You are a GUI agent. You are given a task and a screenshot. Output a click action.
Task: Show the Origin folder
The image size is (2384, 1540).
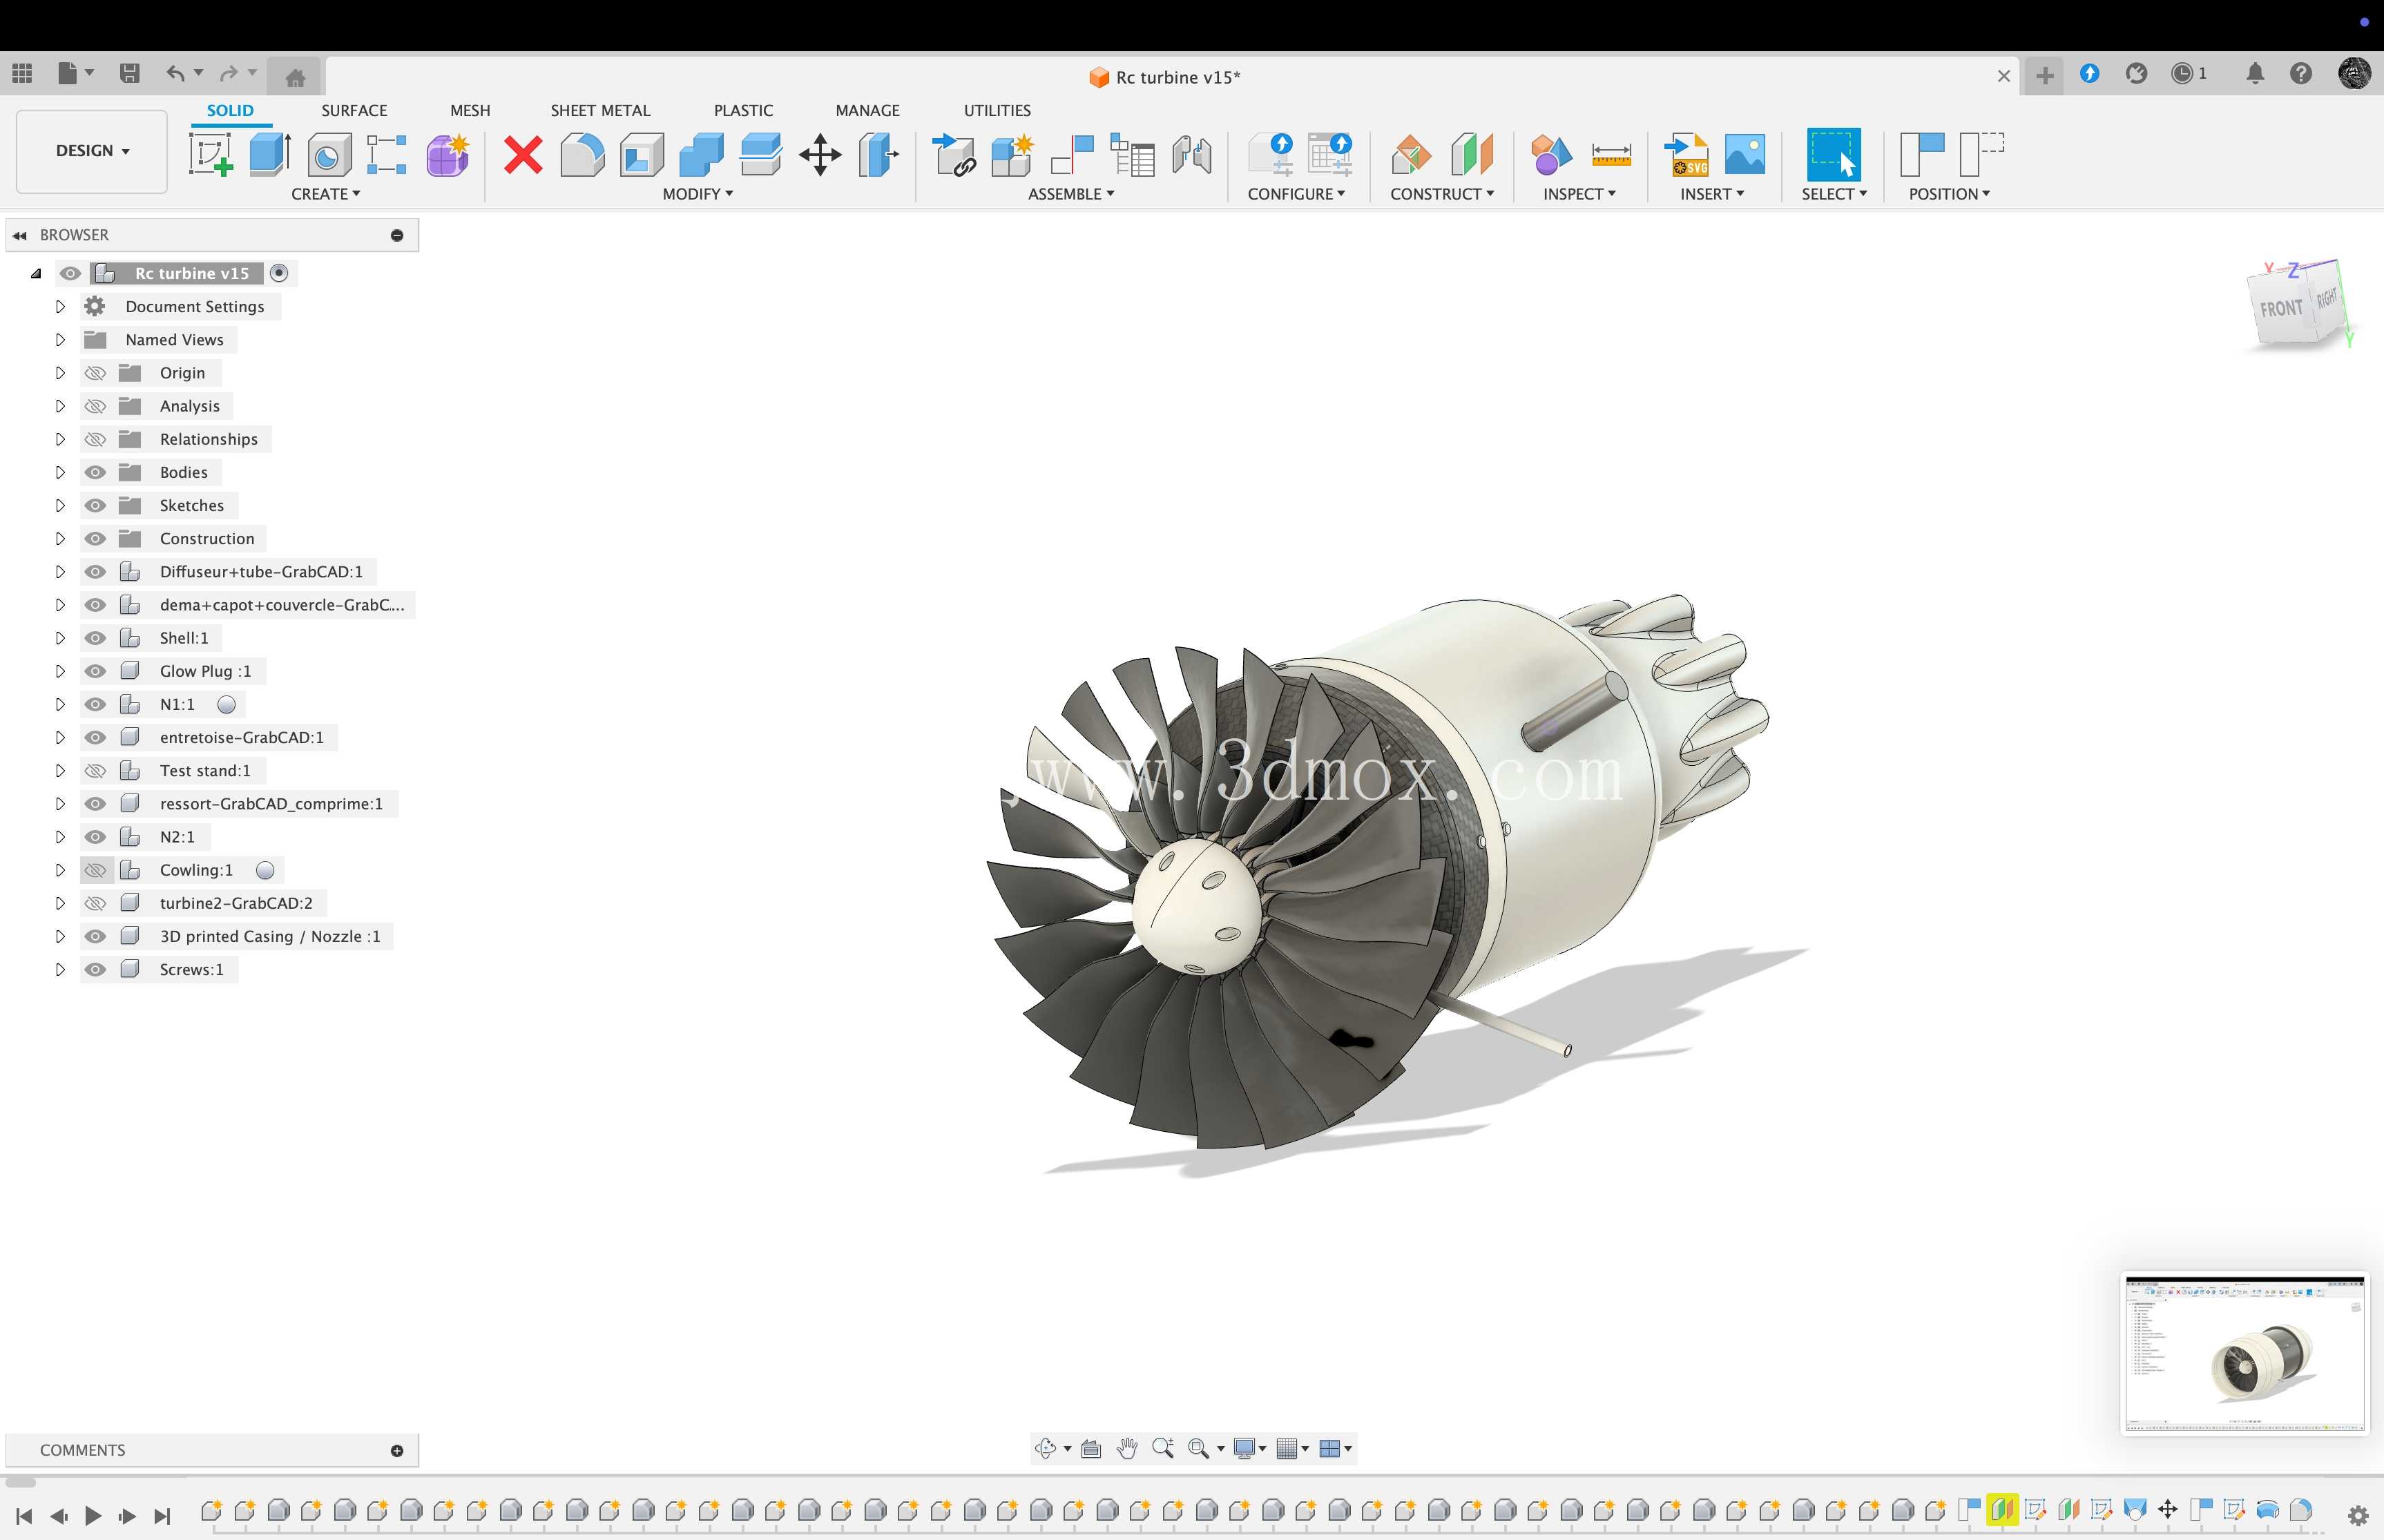95,373
